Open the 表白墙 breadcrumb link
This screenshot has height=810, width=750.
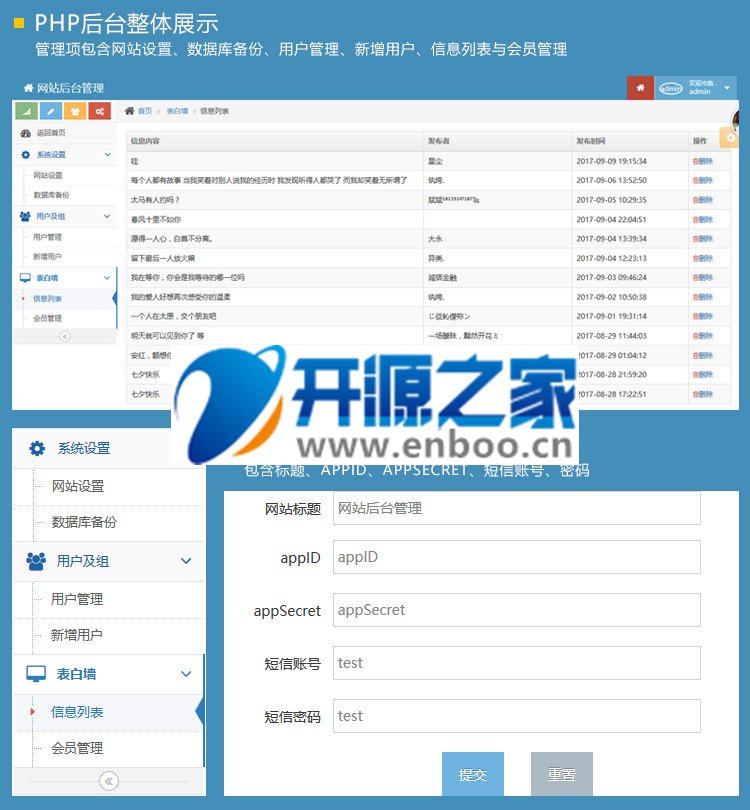click(177, 111)
